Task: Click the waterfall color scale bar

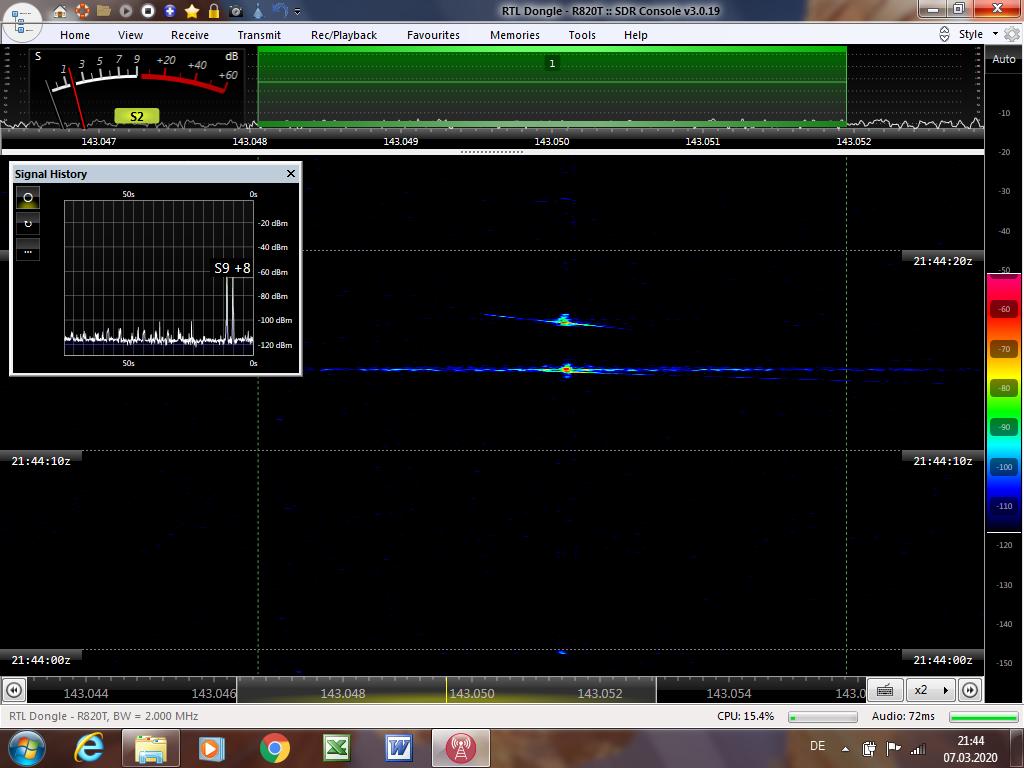Action: coord(1004,402)
